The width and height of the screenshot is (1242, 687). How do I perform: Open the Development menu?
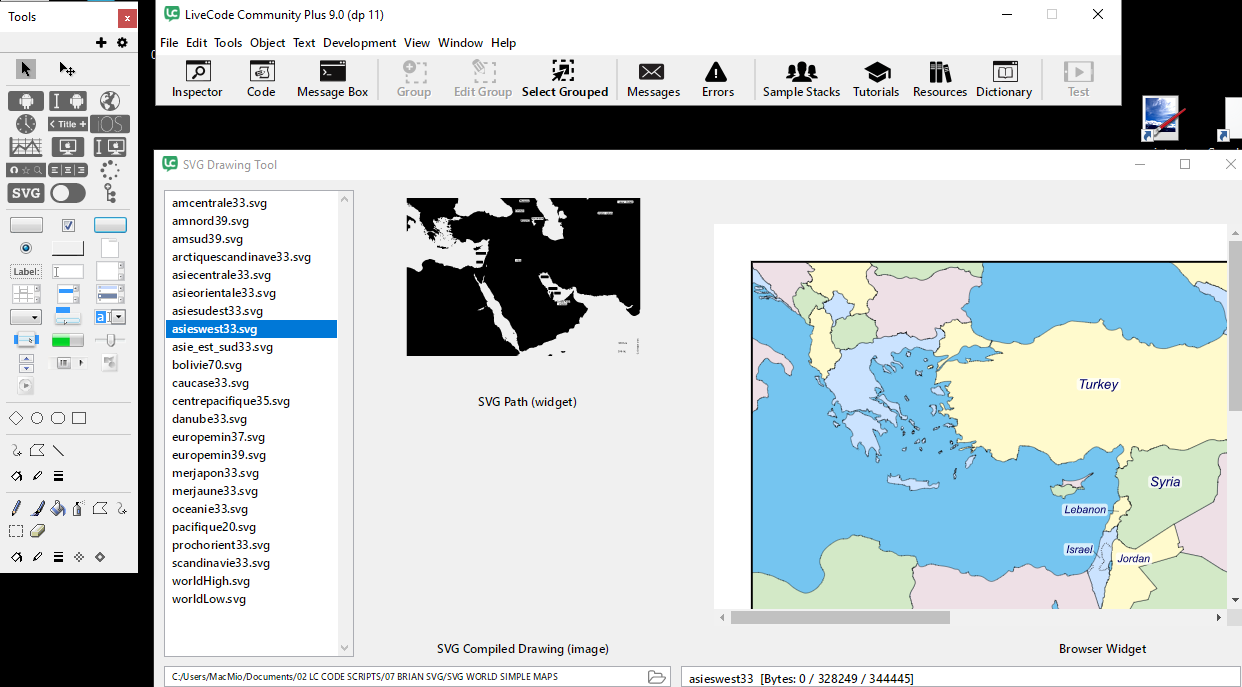point(359,43)
